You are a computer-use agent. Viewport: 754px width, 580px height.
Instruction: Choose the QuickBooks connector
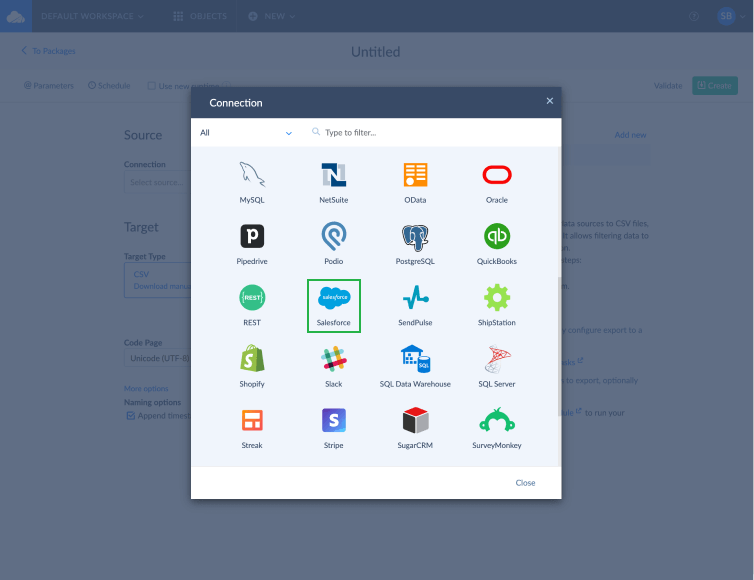coord(497,244)
